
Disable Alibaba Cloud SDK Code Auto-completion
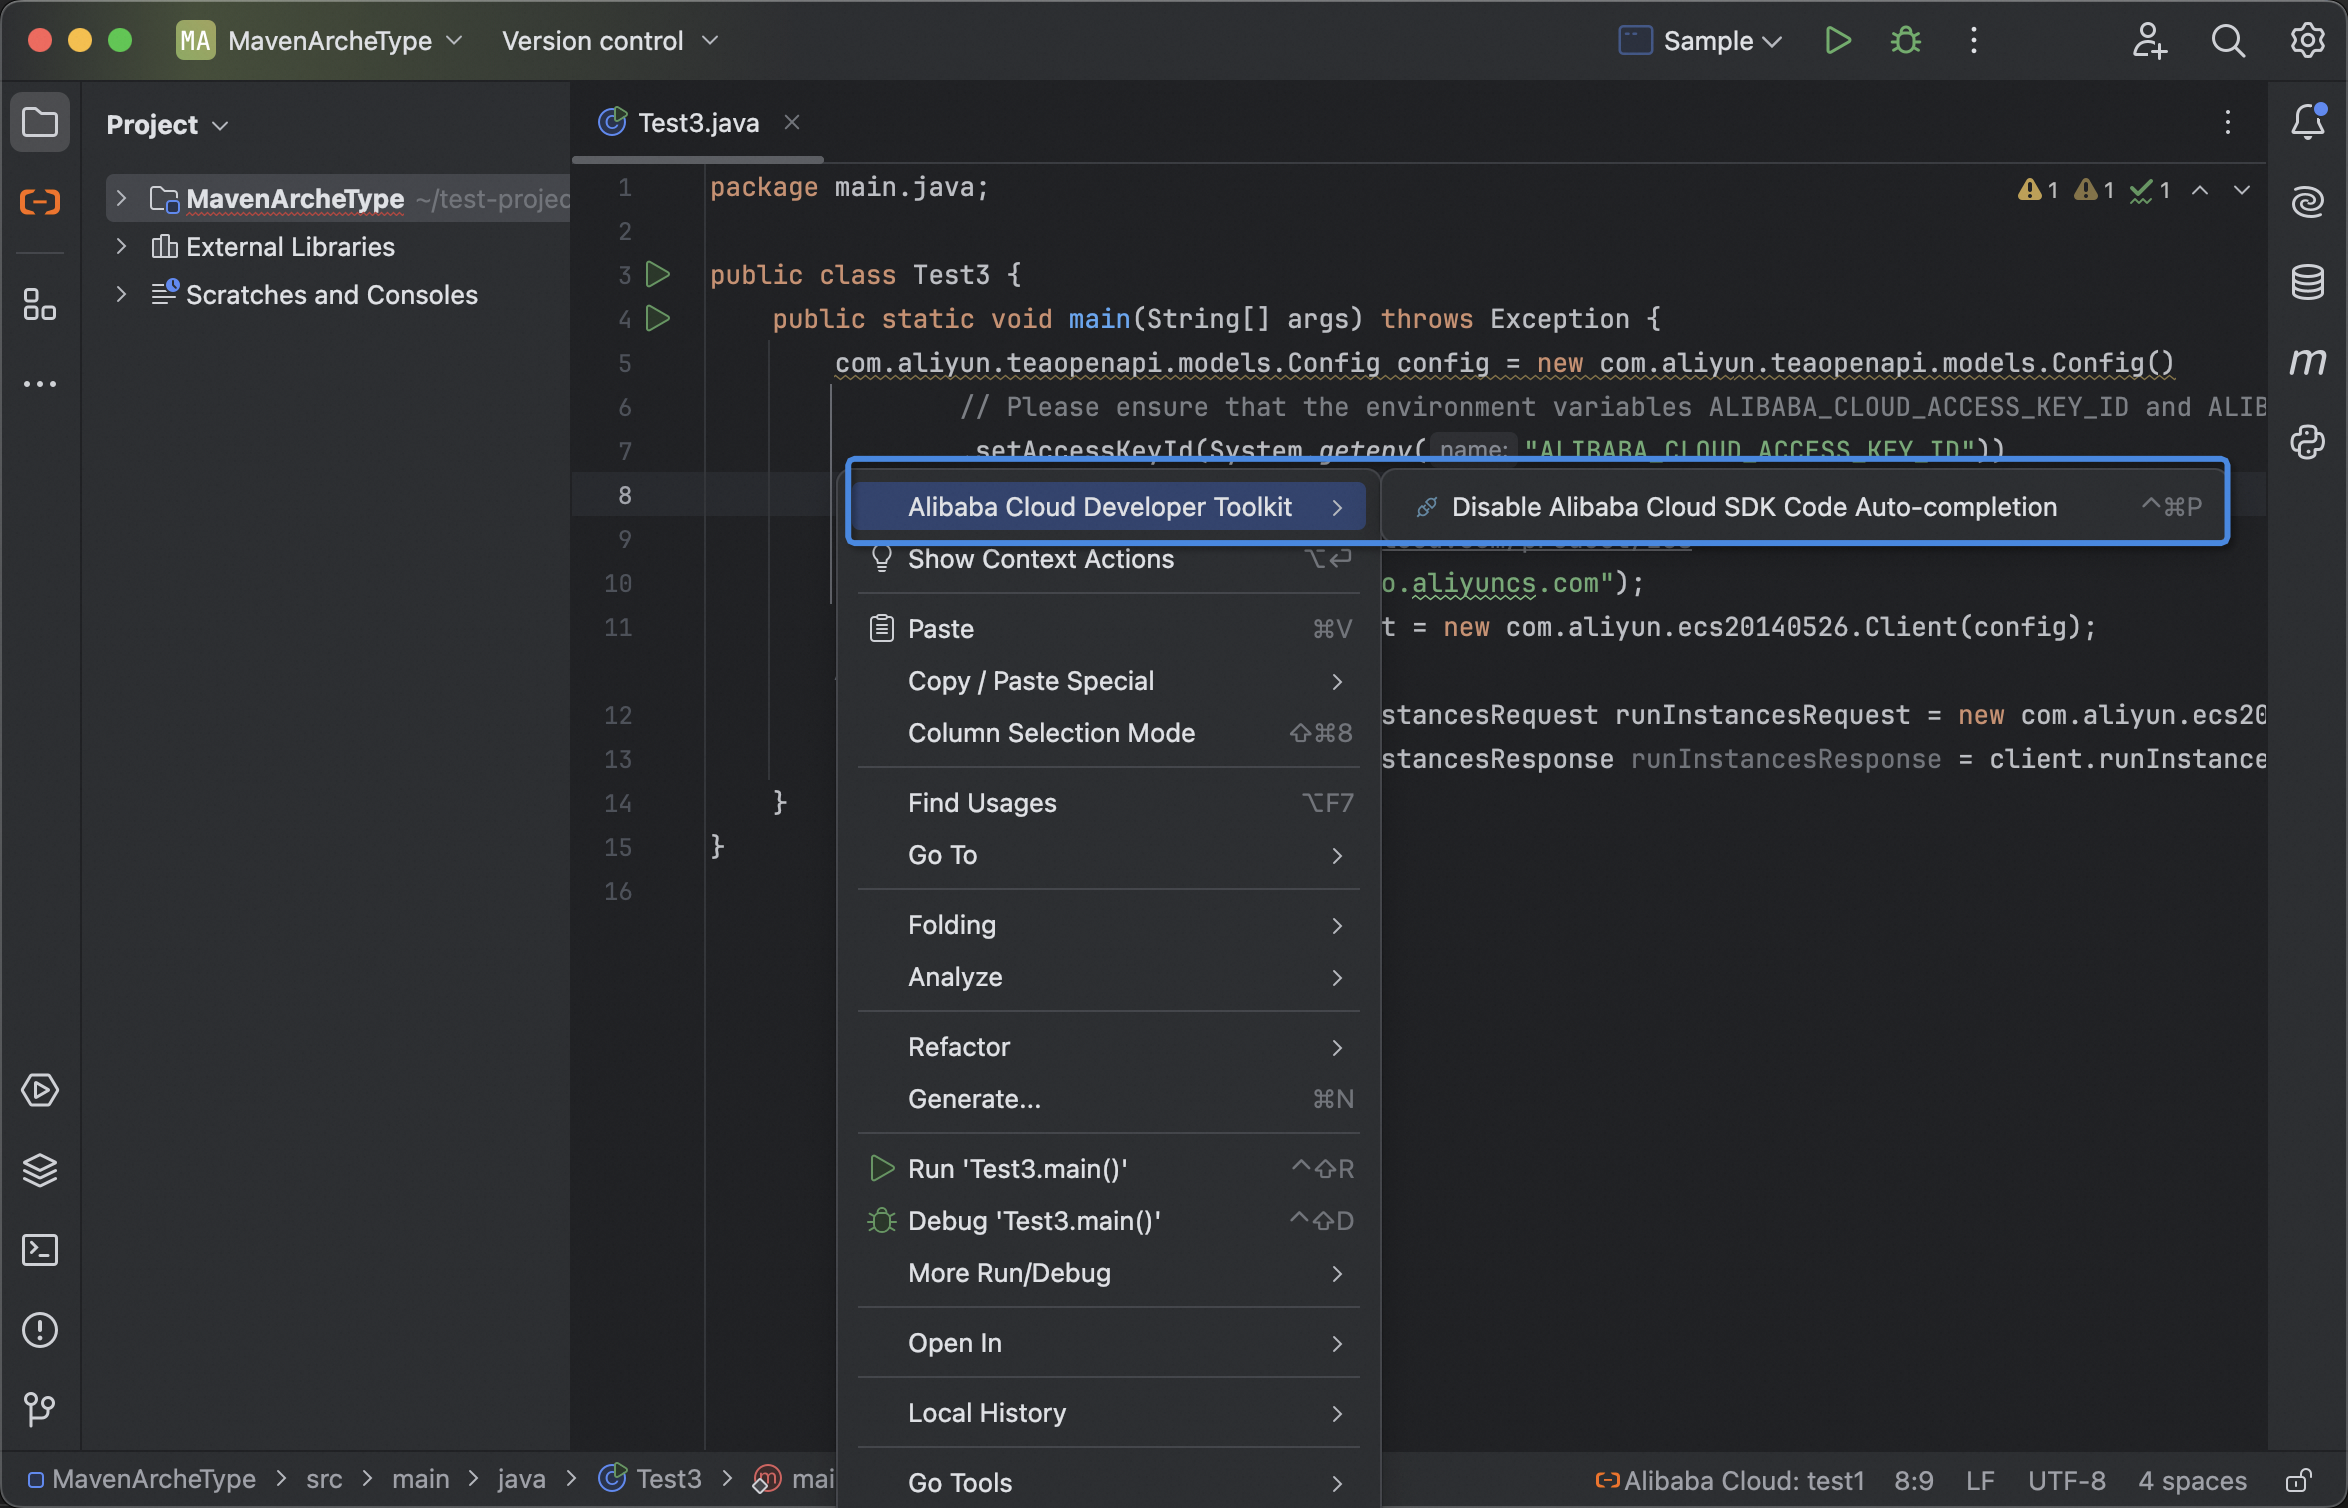click(1753, 507)
